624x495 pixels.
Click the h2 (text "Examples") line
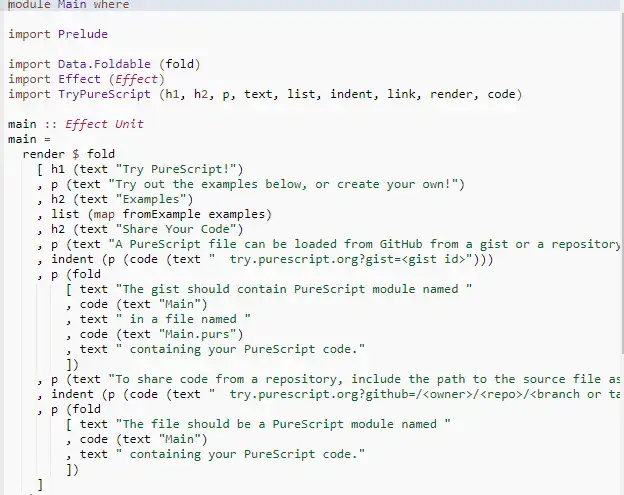[x=115, y=199]
